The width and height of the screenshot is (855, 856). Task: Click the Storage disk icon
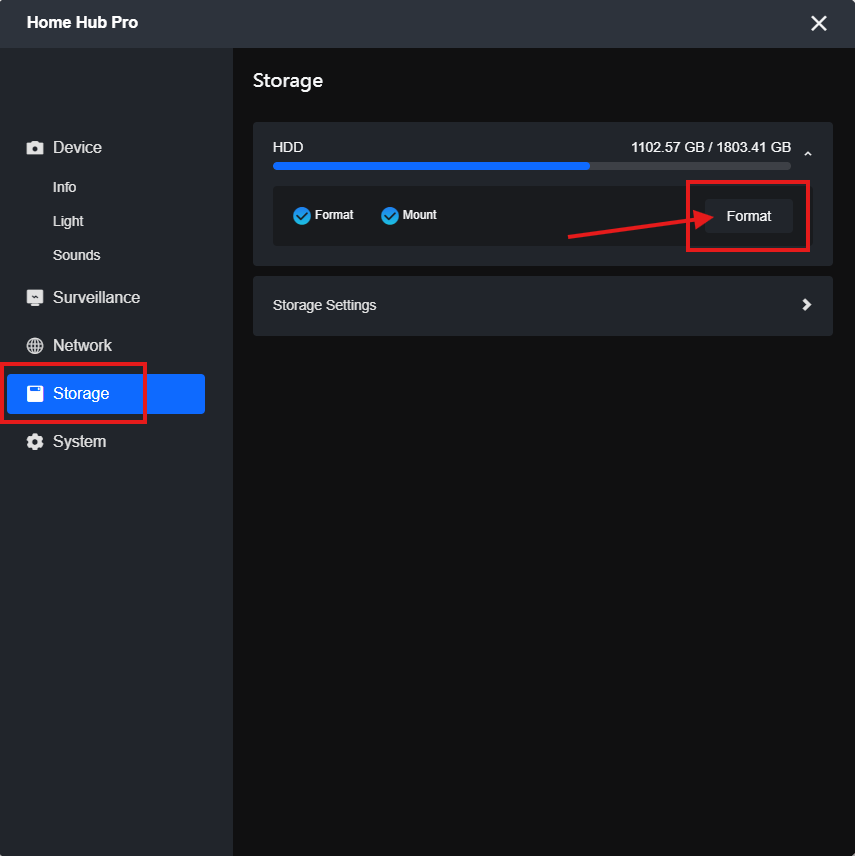click(x=35, y=394)
